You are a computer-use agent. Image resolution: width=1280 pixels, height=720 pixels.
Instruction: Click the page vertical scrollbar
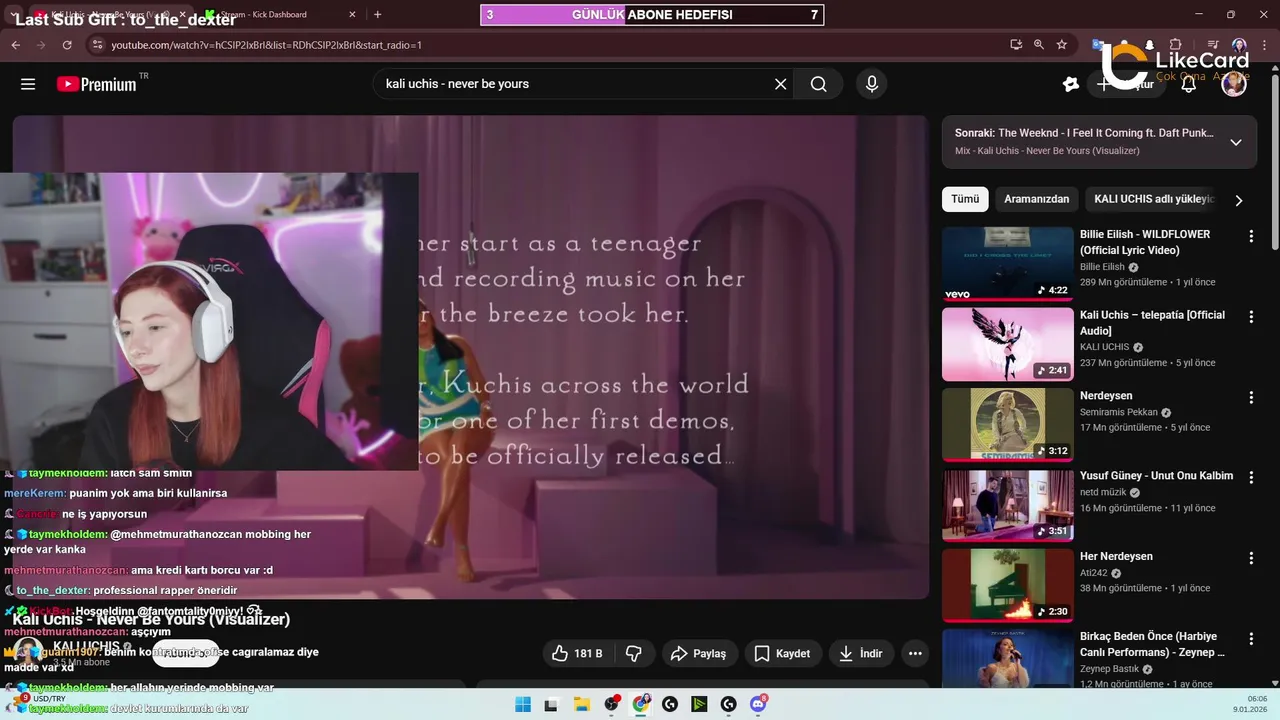point(1275,160)
